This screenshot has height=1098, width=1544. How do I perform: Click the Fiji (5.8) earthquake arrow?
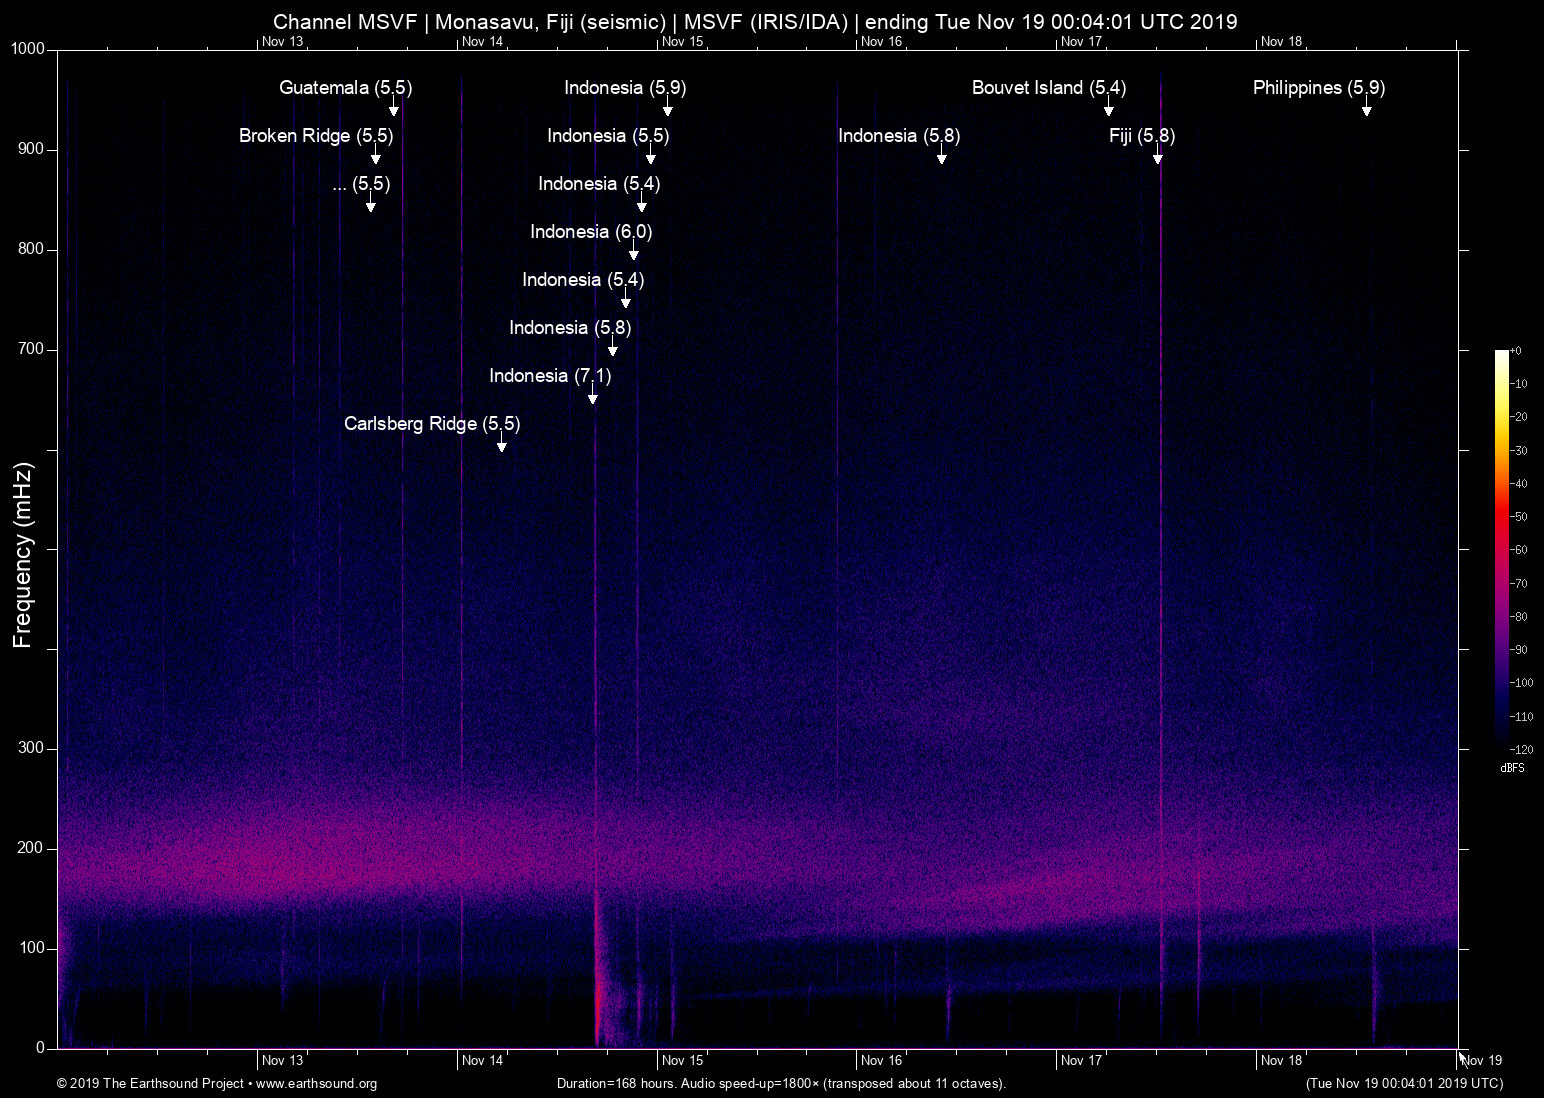(x=1157, y=155)
